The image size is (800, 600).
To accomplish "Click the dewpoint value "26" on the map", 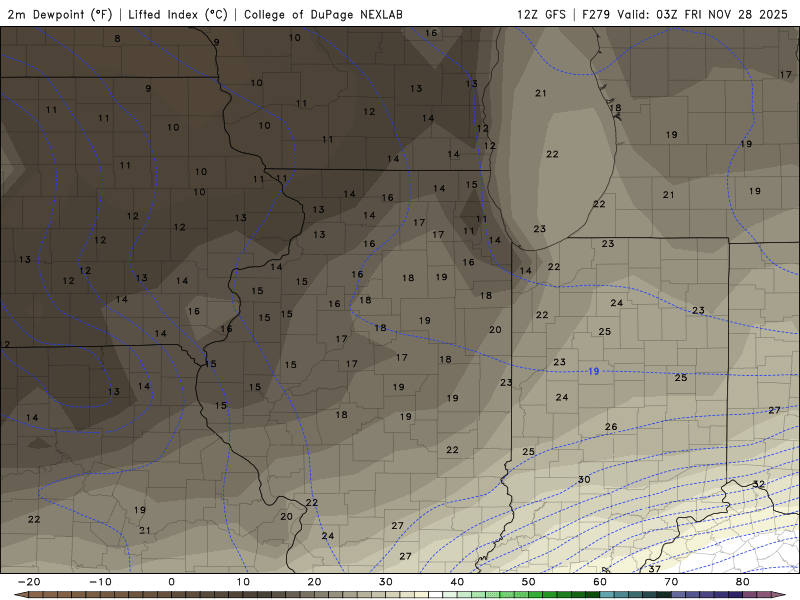I will pos(611,427).
